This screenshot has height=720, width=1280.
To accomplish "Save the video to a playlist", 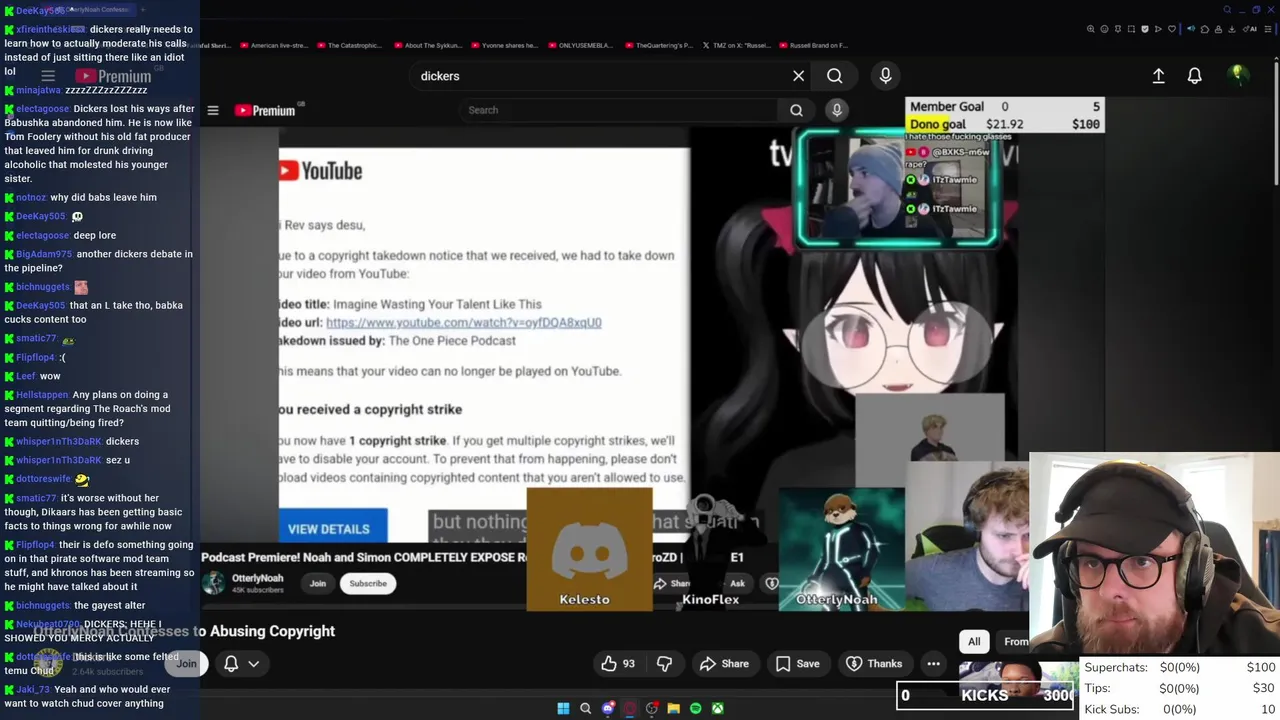I will (797, 663).
